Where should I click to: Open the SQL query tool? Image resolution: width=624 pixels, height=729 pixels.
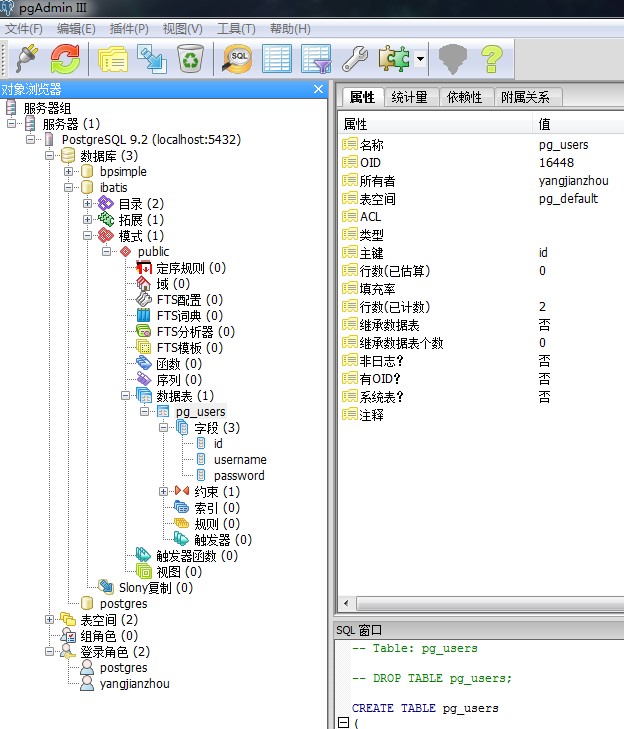(x=237, y=59)
